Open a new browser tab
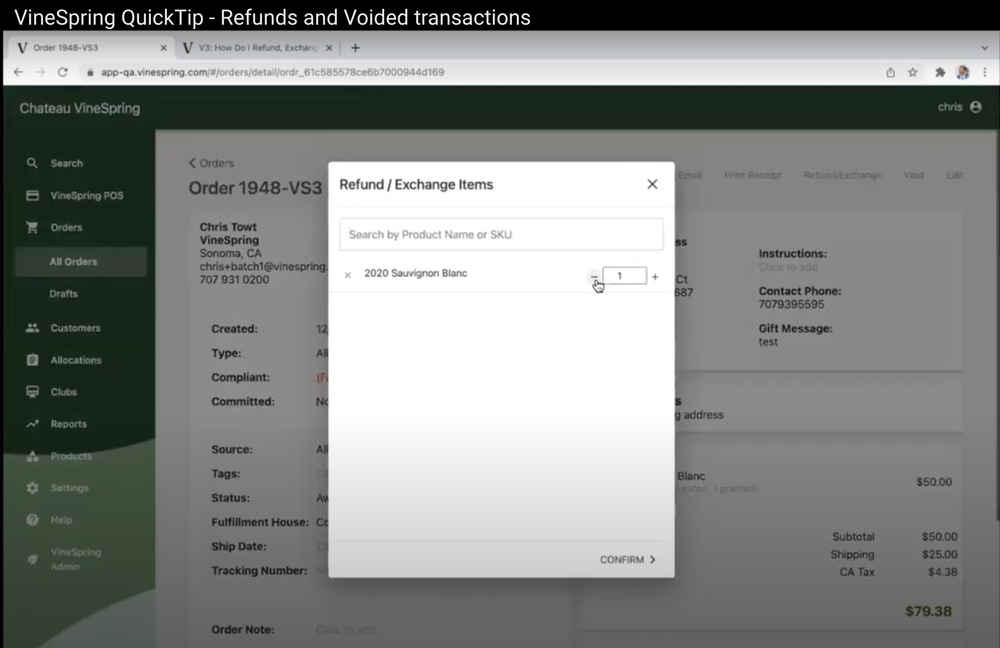Image resolution: width=1000 pixels, height=648 pixels. click(x=355, y=48)
